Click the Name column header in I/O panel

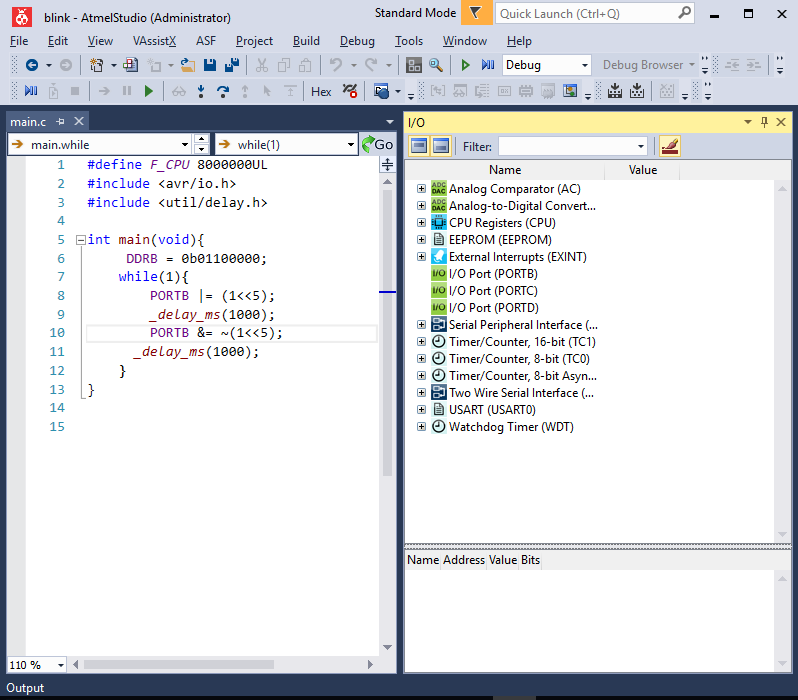tap(505, 170)
